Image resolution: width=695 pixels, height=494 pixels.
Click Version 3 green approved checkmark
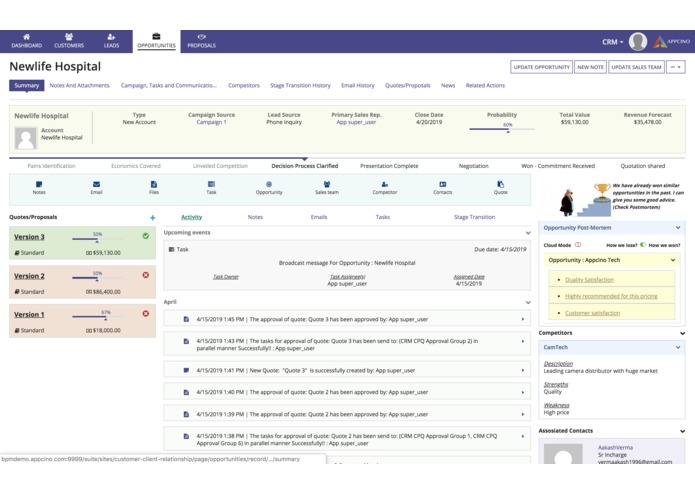pos(146,236)
